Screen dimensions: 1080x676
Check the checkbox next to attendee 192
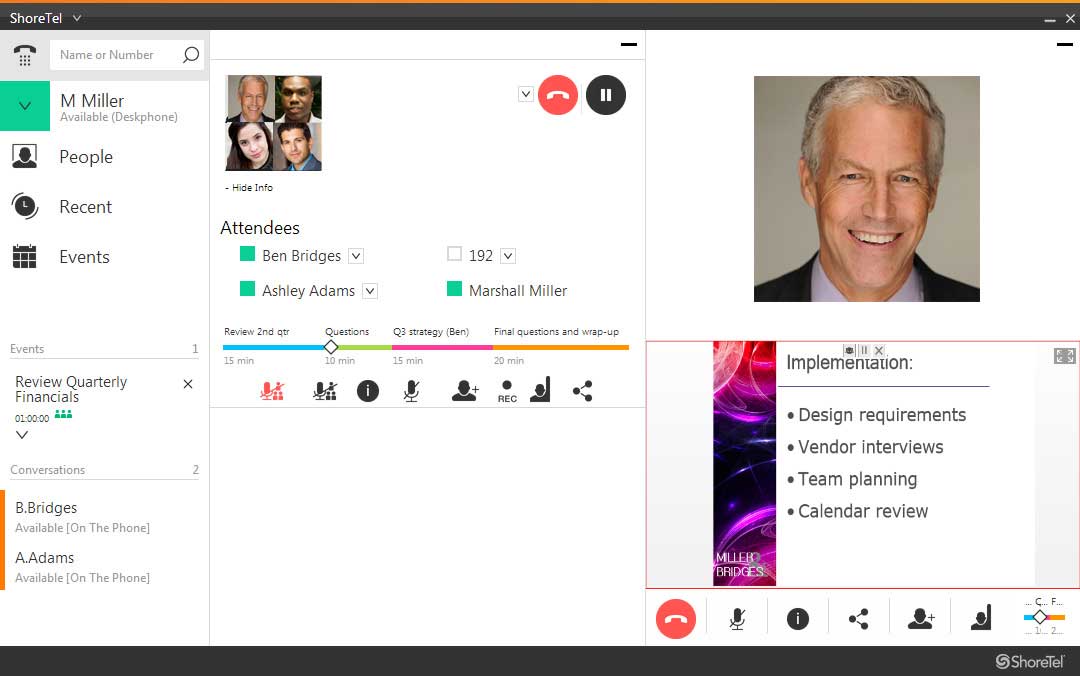(x=454, y=255)
